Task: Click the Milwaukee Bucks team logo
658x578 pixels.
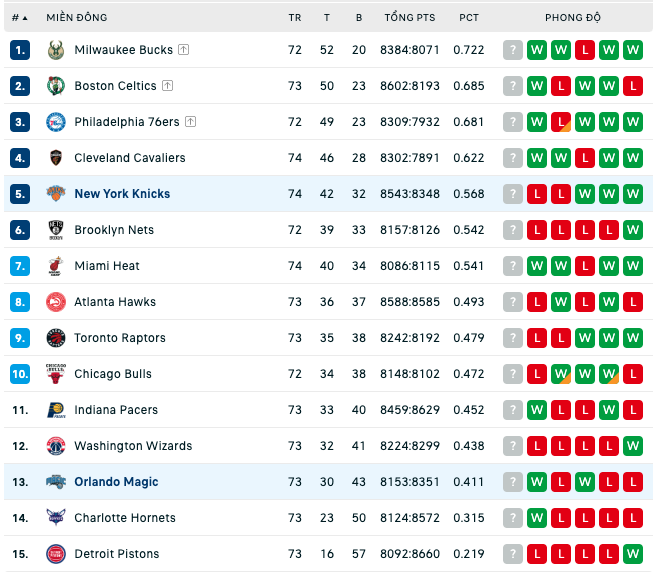Action: tap(56, 50)
